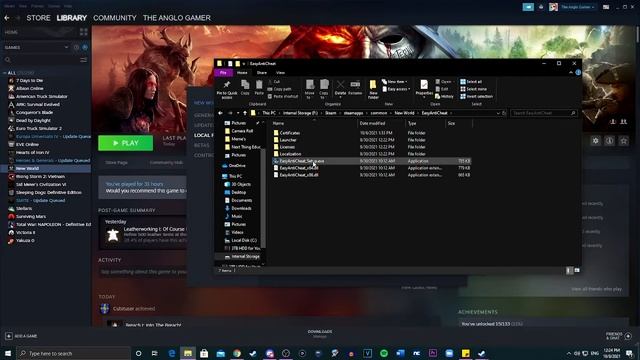Open the COMMUNITY menu in Steam
Screen dimensions: 640x360
pyautogui.click(x=115, y=18)
